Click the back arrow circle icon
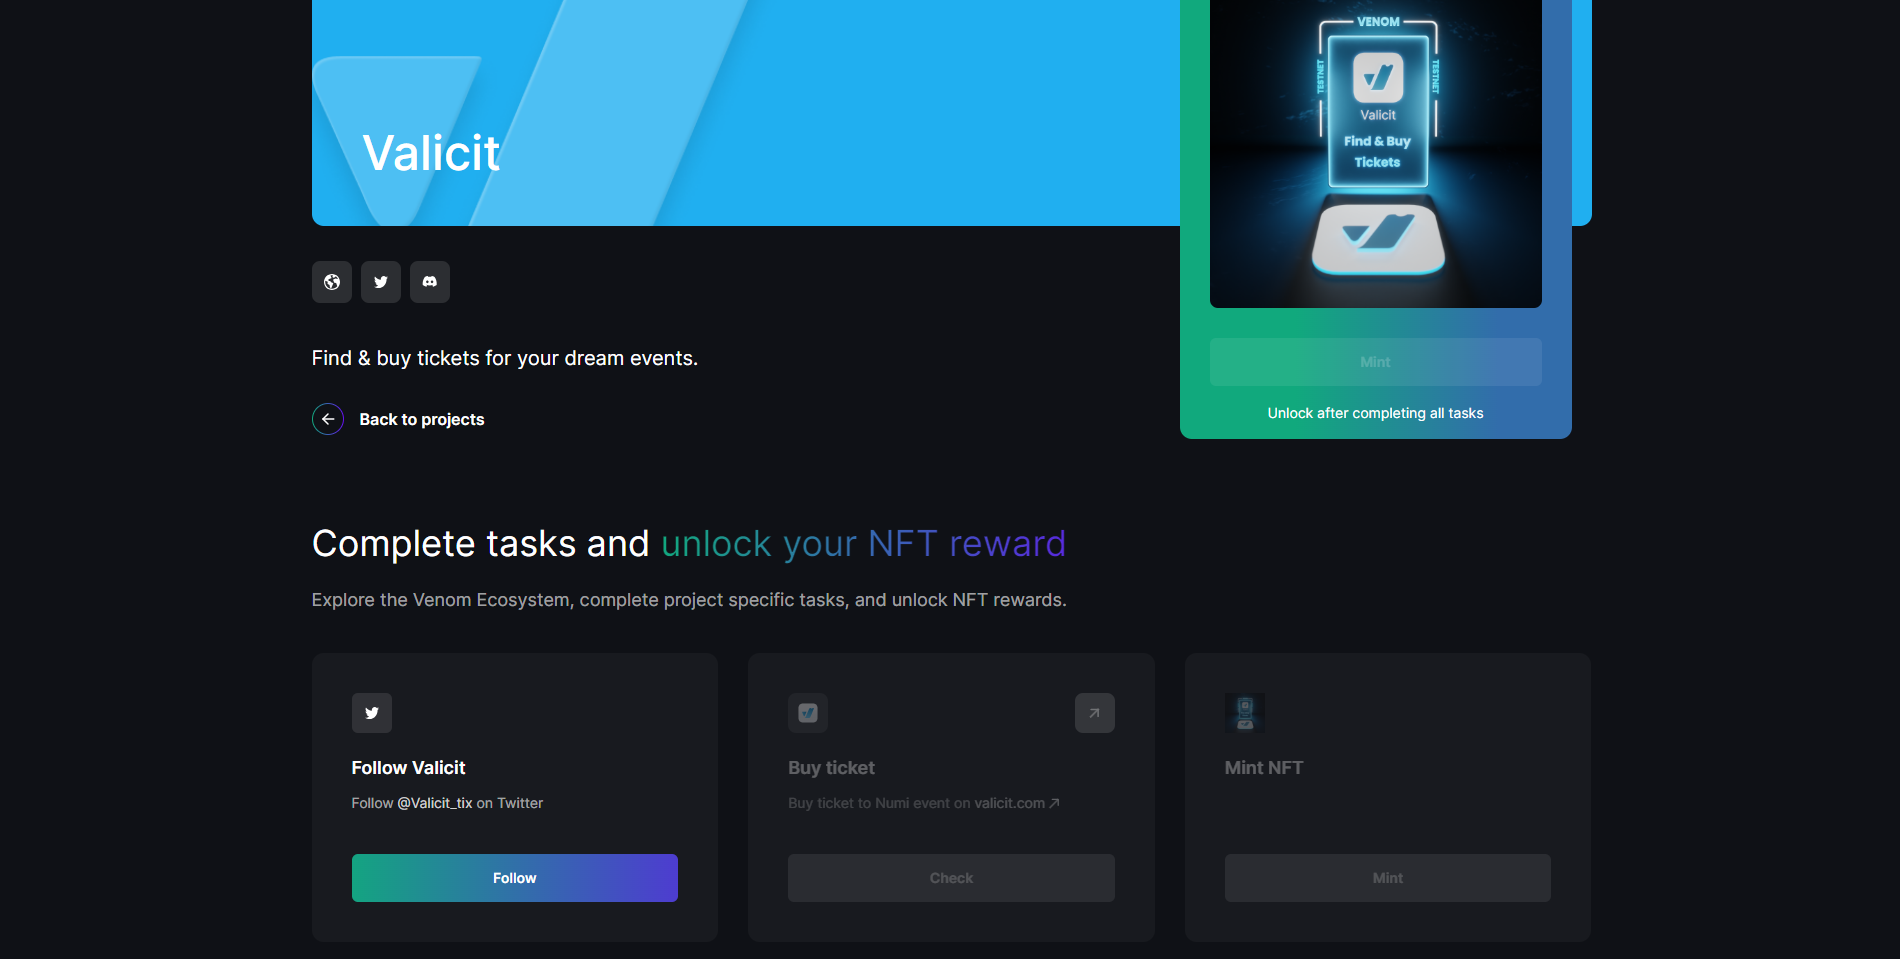 (x=328, y=419)
